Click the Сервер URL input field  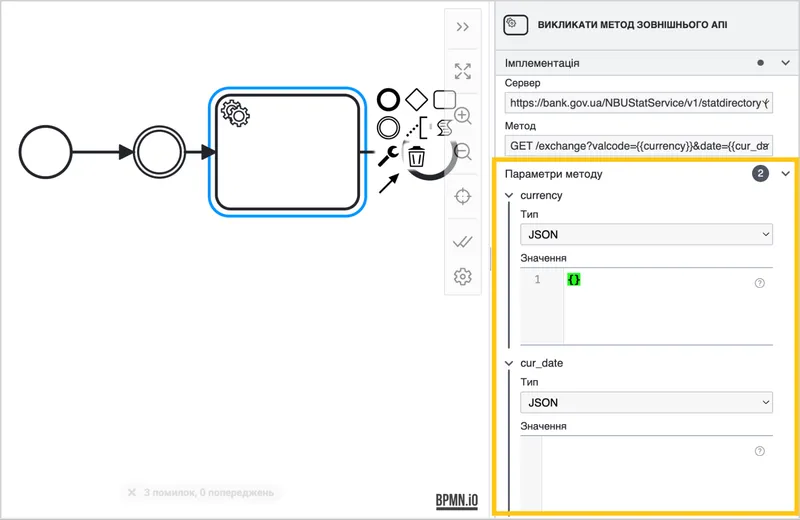click(x=639, y=103)
